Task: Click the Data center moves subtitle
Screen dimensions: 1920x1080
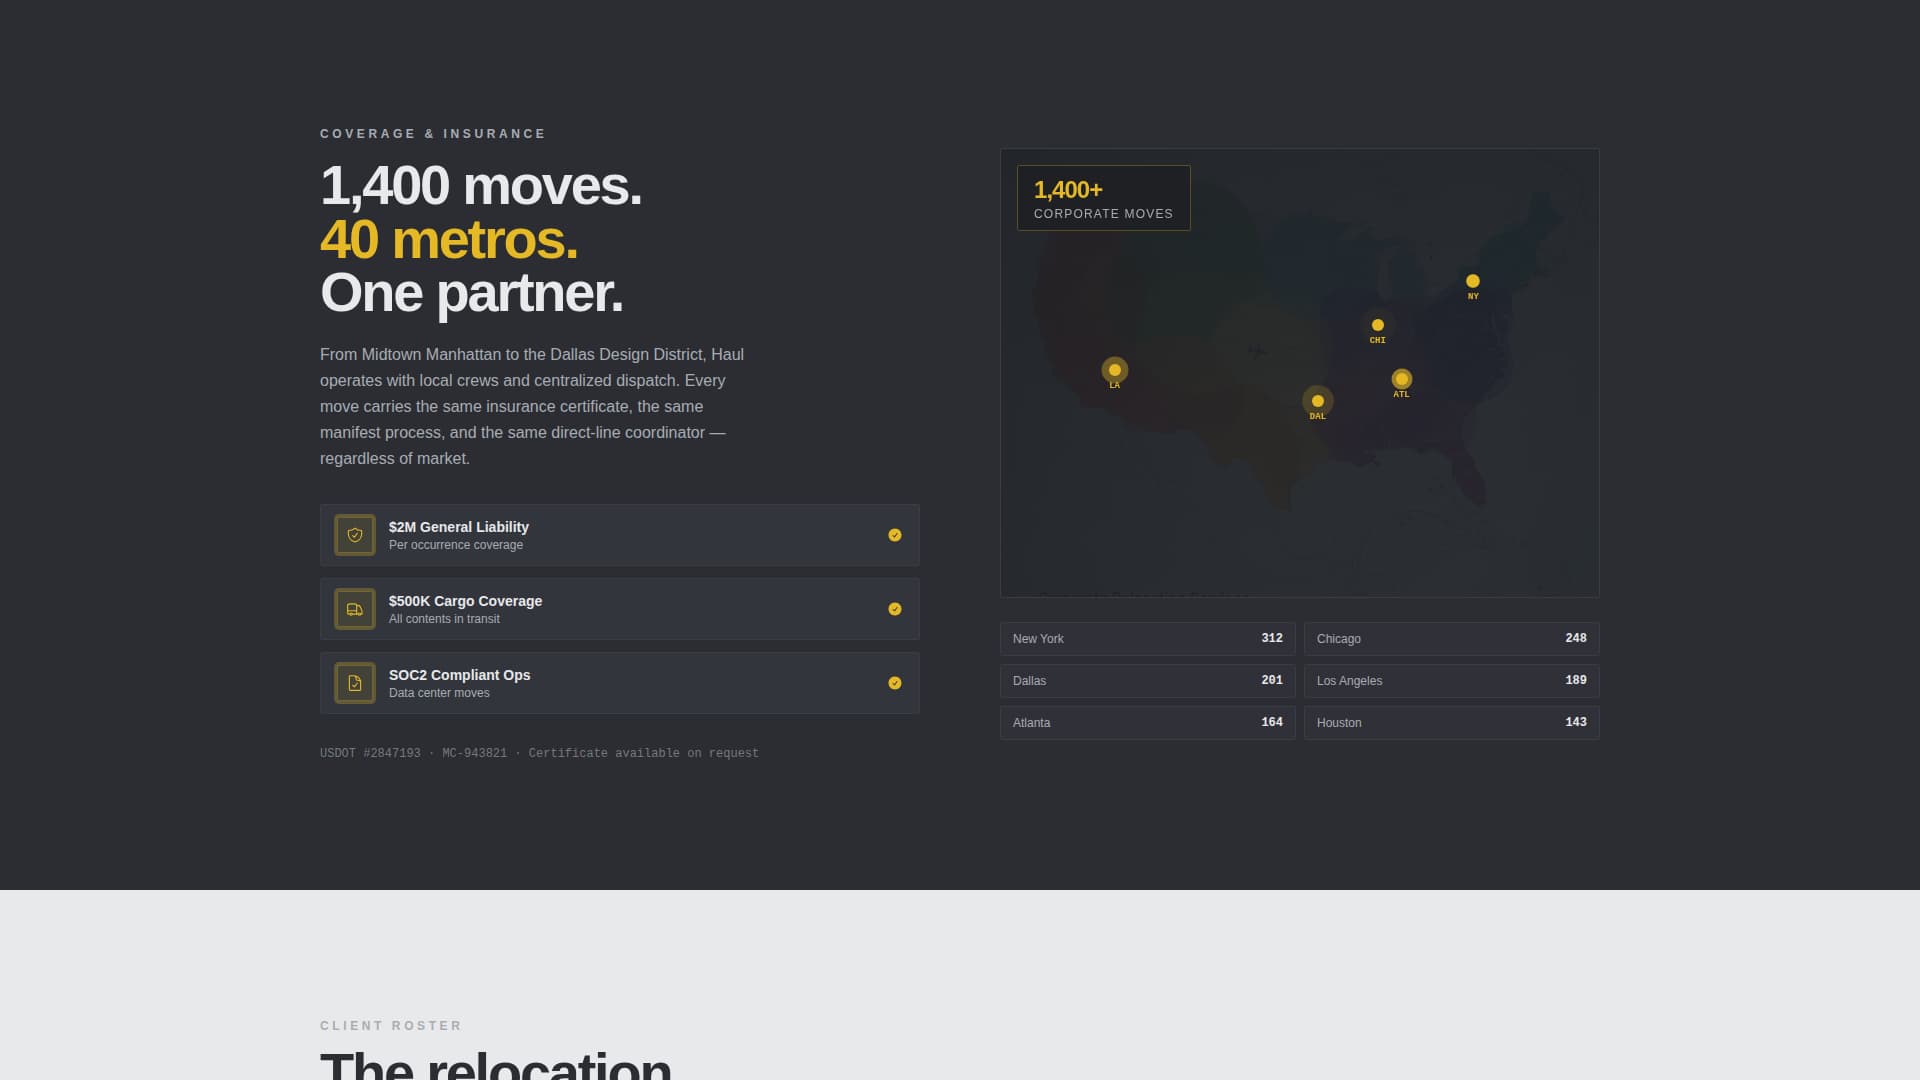Action: (x=439, y=693)
